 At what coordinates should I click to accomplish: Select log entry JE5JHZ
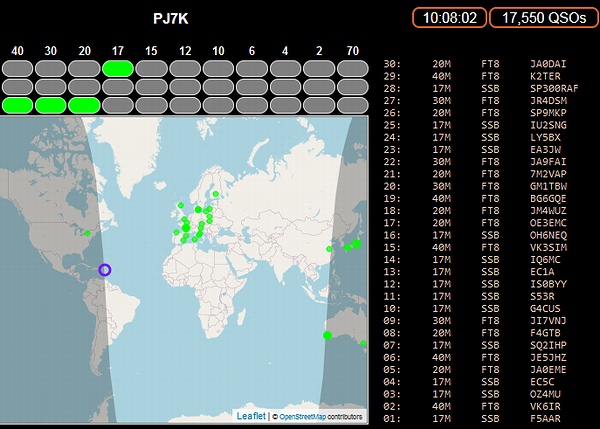[475, 357]
